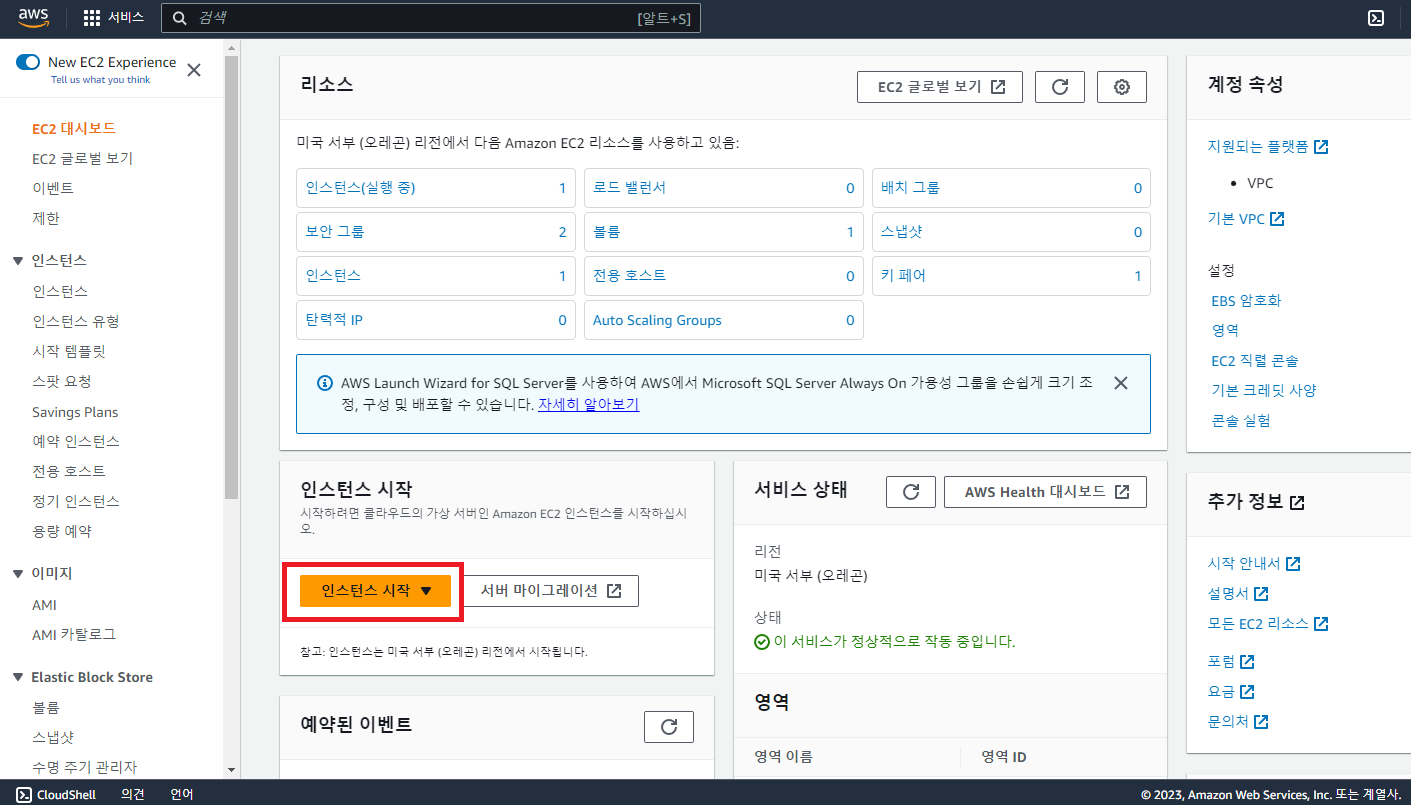Open 의견 feedback in footer
Viewport: 1411px width, 805px height.
(133, 795)
